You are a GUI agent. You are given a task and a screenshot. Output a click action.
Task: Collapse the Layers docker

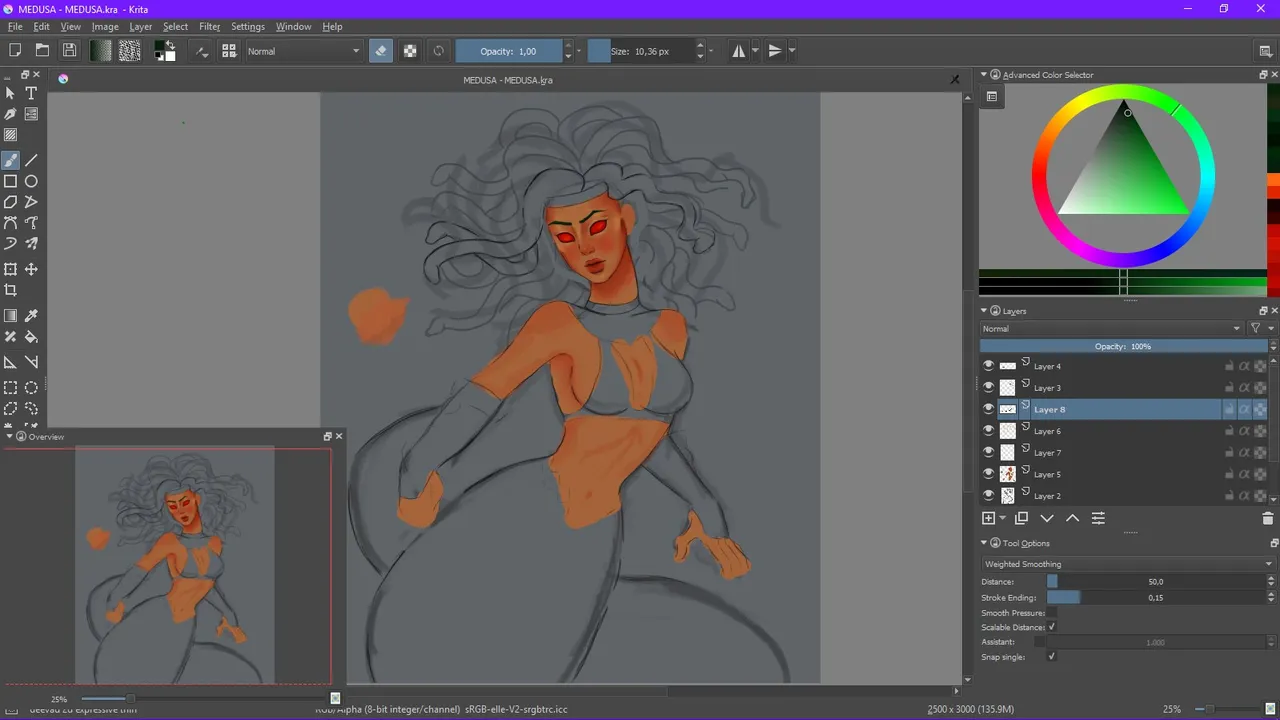coord(984,311)
